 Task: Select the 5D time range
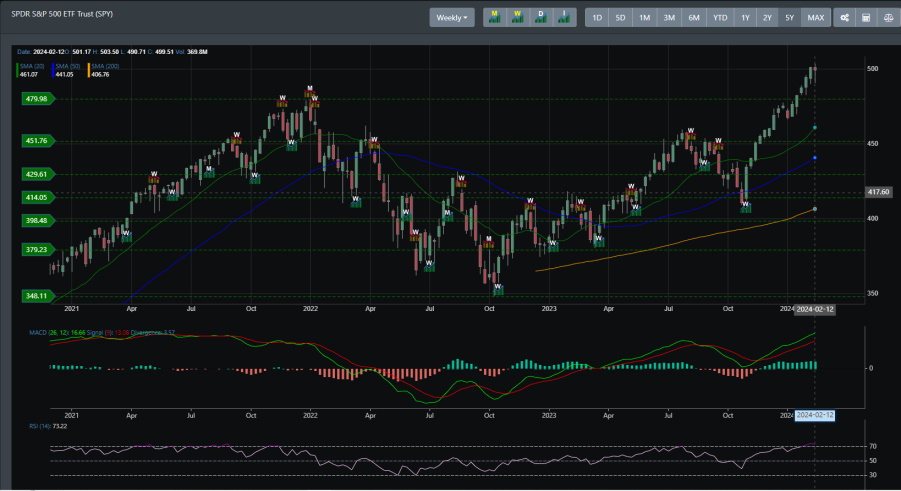click(620, 18)
